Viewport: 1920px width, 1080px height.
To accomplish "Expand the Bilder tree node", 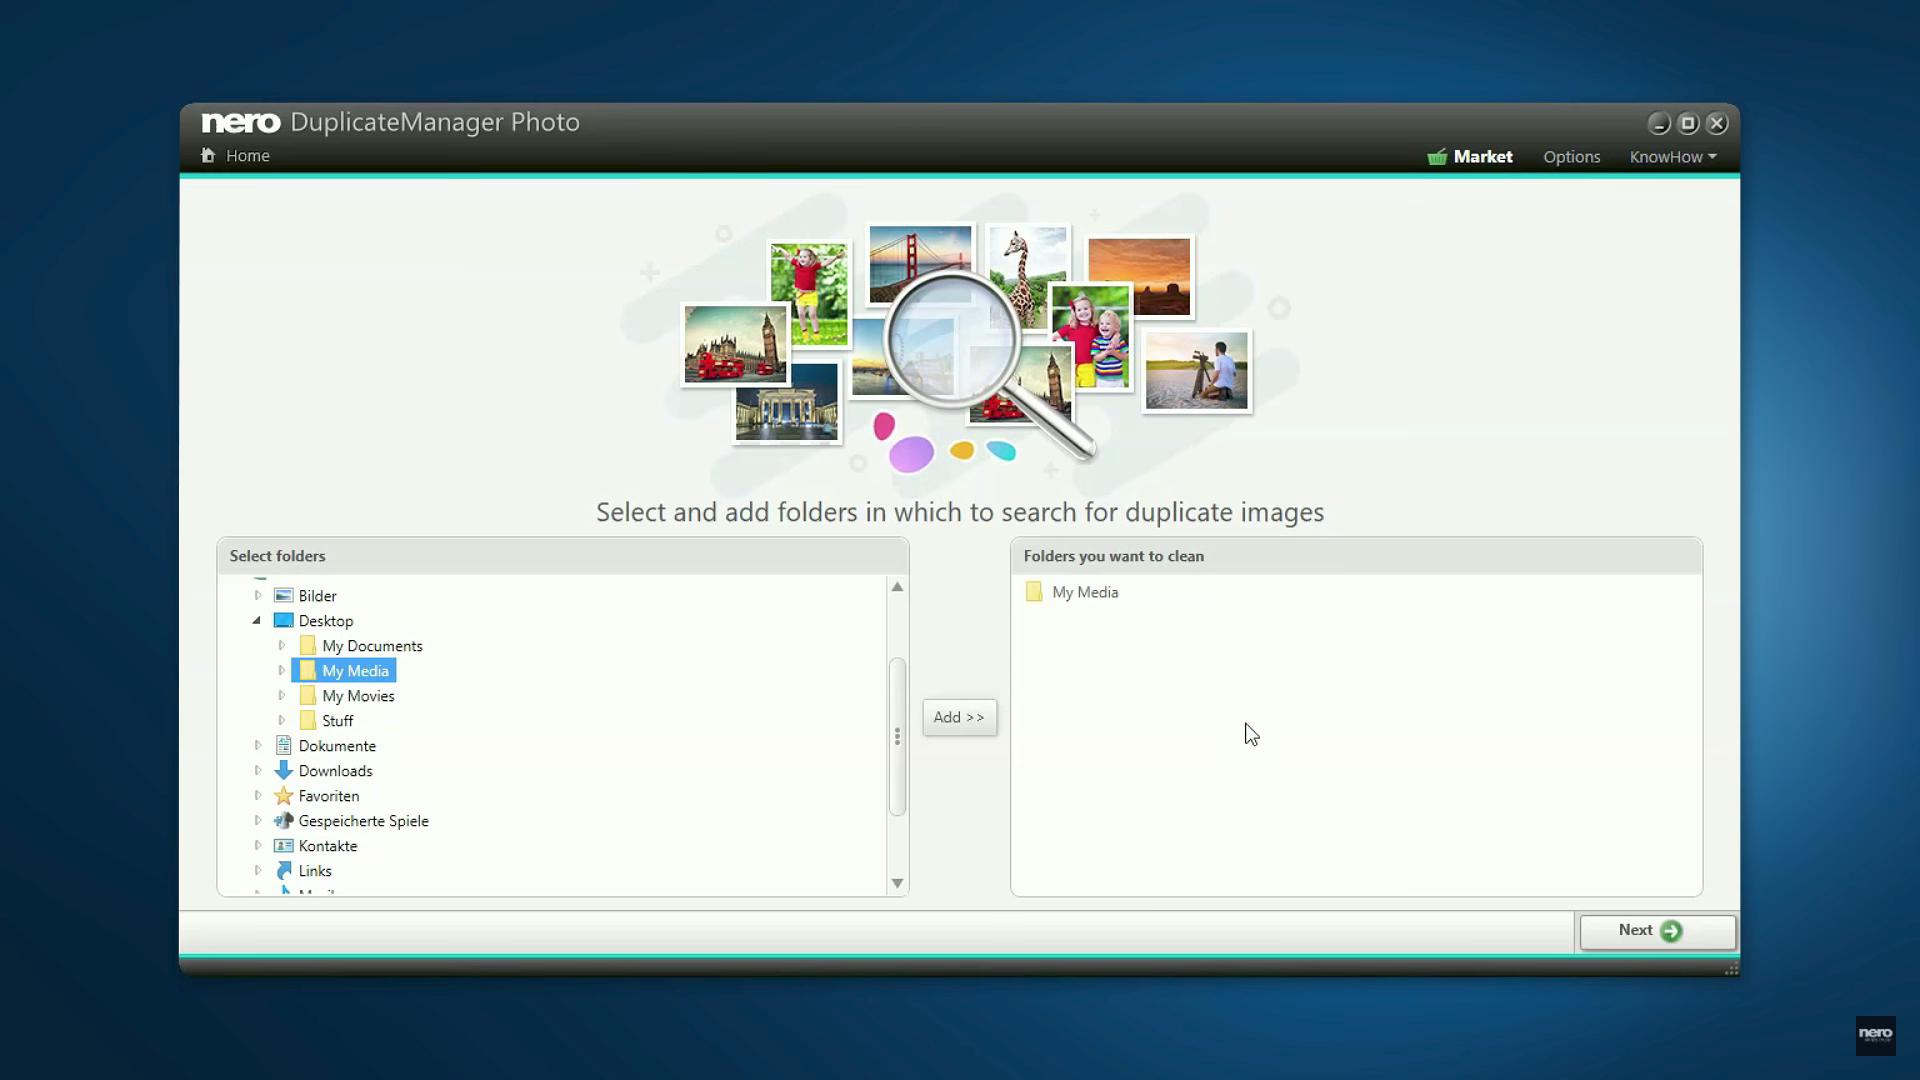I will point(258,595).
